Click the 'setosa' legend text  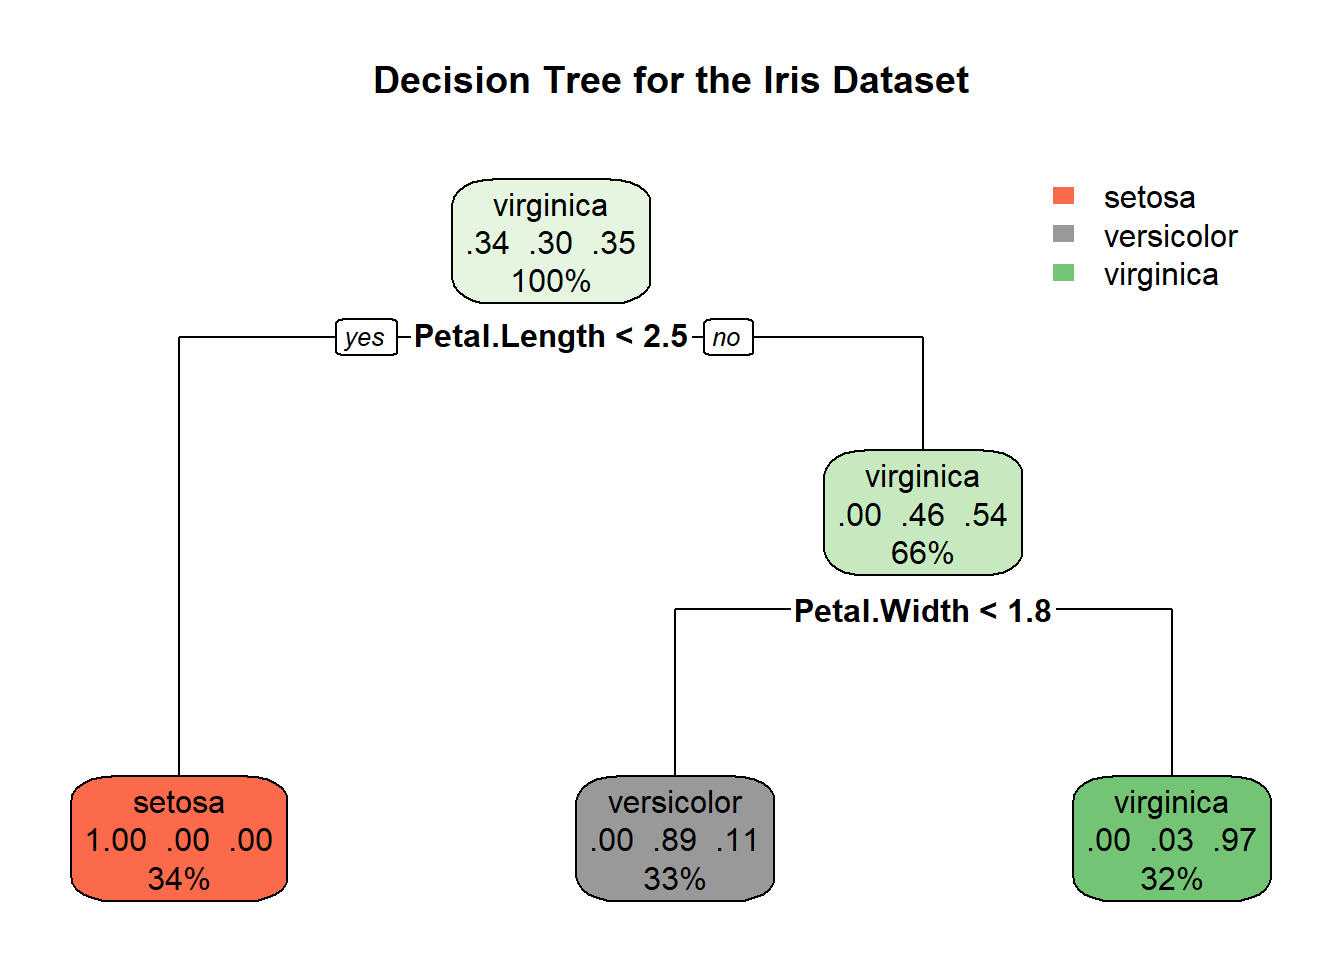tap(1149, 198)
